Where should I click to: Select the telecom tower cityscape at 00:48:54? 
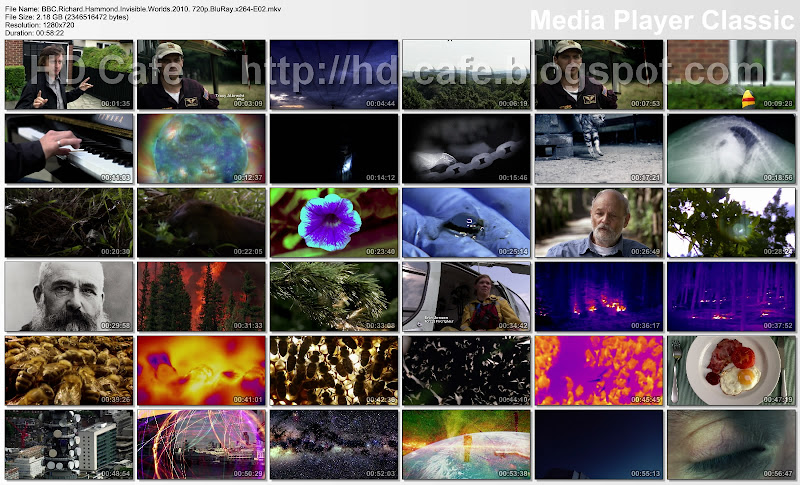coord(69,444)
